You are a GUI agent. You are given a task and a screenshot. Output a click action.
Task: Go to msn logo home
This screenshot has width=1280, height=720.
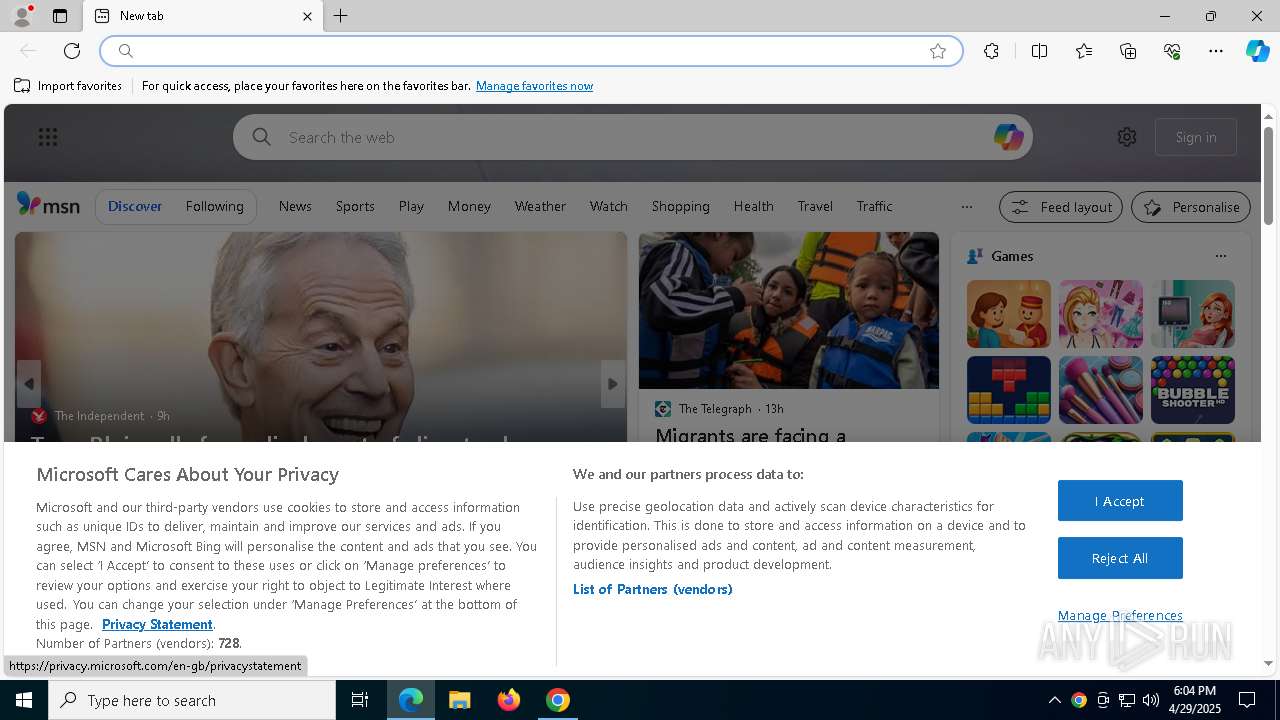pyautogui.click(x=48, y=205)
